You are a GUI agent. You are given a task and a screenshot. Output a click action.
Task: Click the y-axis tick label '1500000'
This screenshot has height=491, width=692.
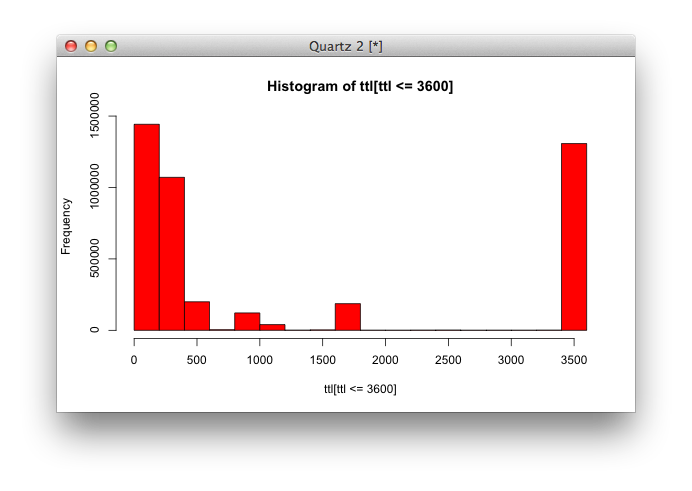(94, 115)
